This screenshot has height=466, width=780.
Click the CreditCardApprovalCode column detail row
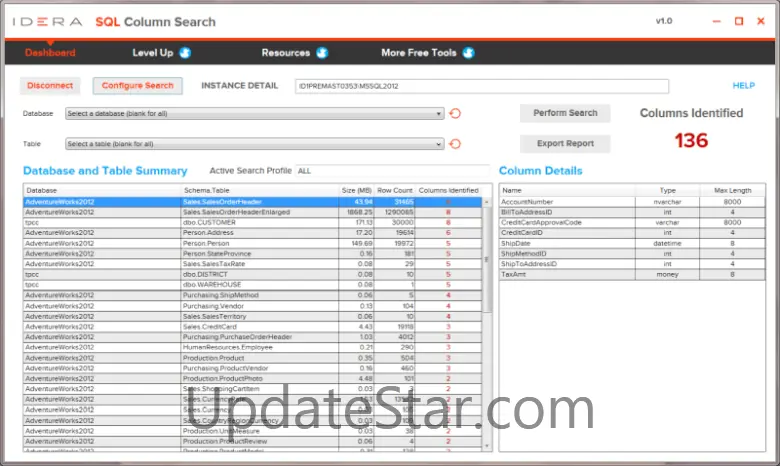632,222
